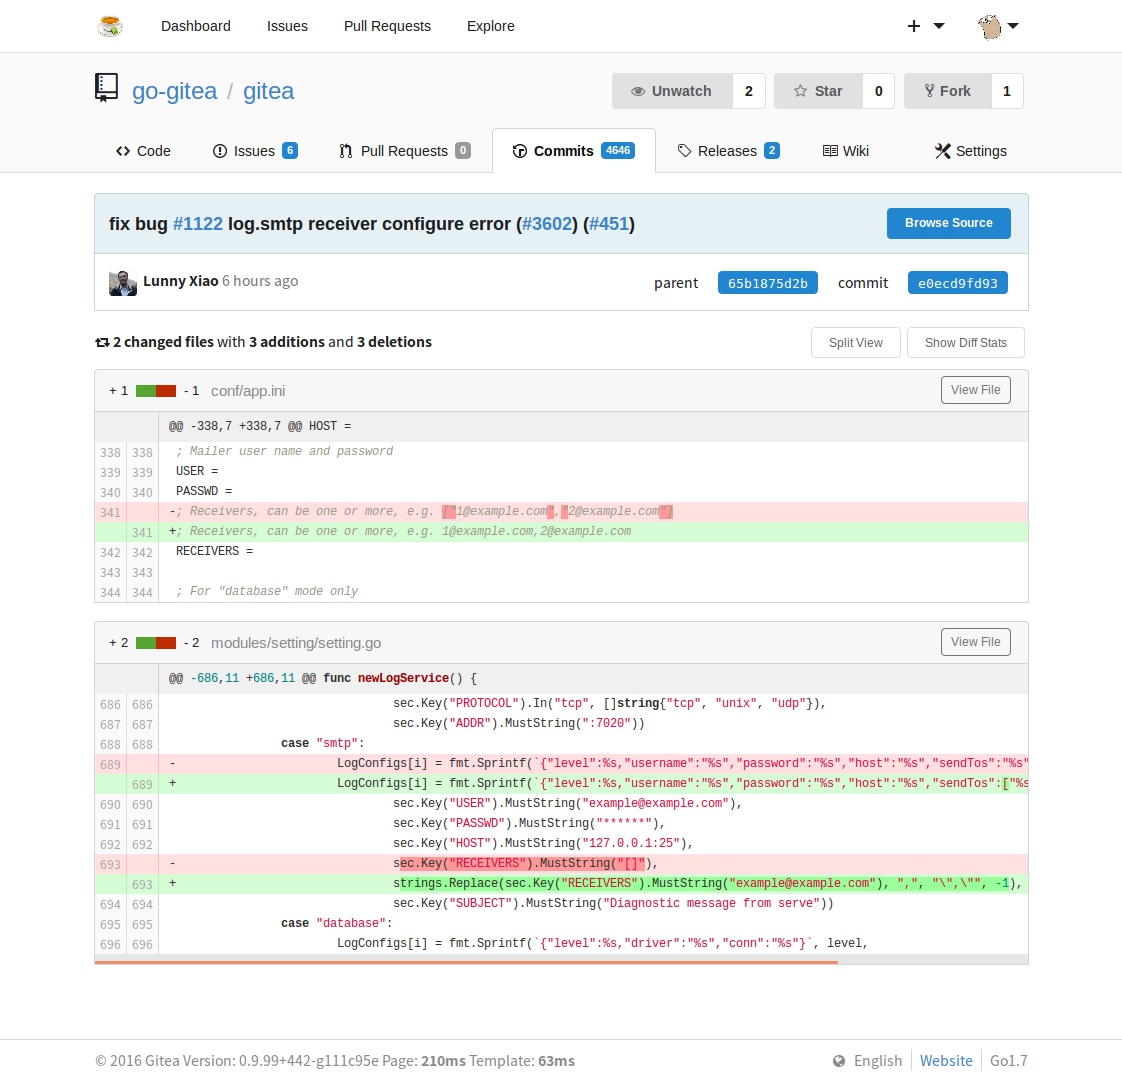
Task: Open Issues in the top navigation bar
Action: coord(287,26)
